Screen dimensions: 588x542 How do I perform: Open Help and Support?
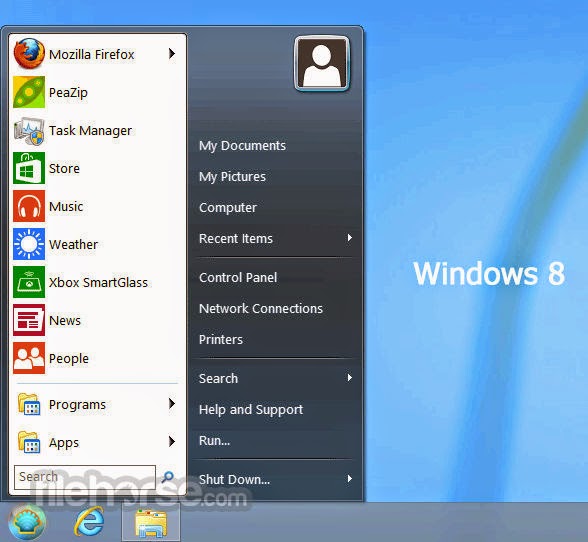click(251, 410)
